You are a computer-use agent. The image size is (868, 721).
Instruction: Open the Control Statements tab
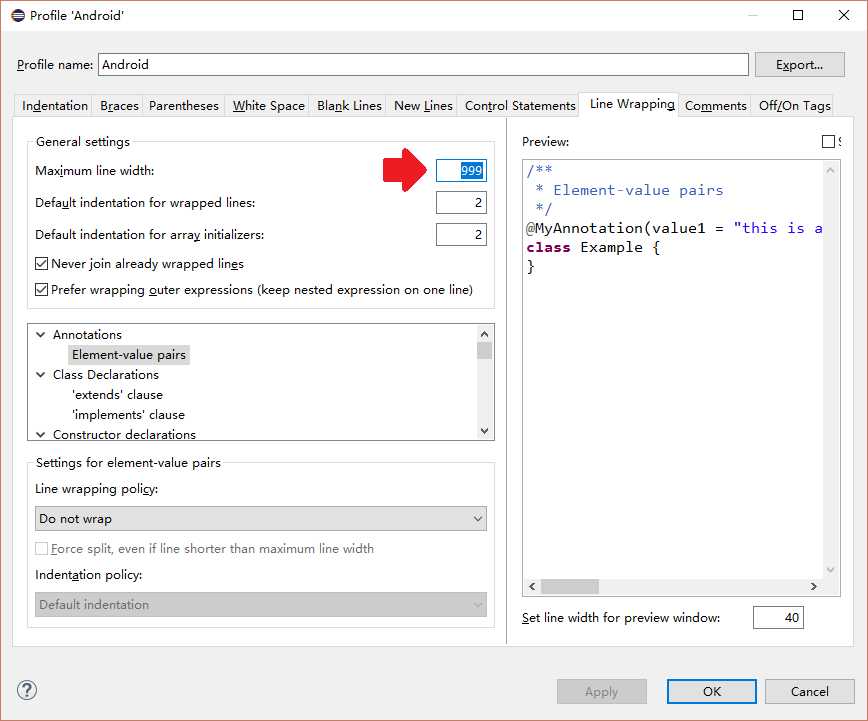coord(520,105)
